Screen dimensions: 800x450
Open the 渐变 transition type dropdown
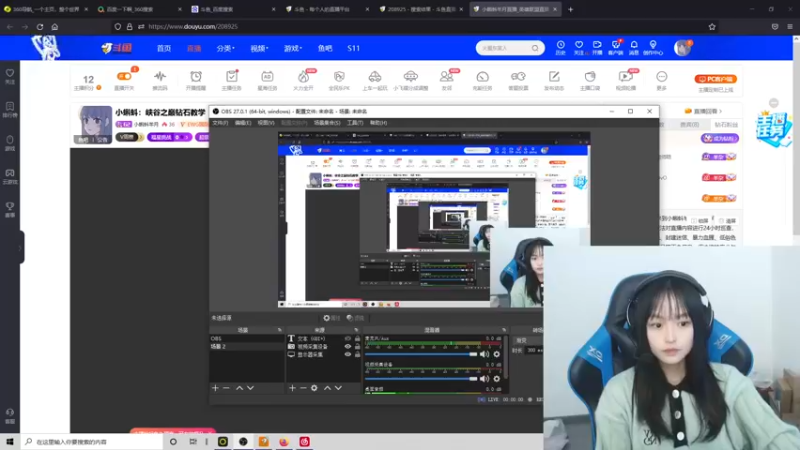[x=528, y=340]
